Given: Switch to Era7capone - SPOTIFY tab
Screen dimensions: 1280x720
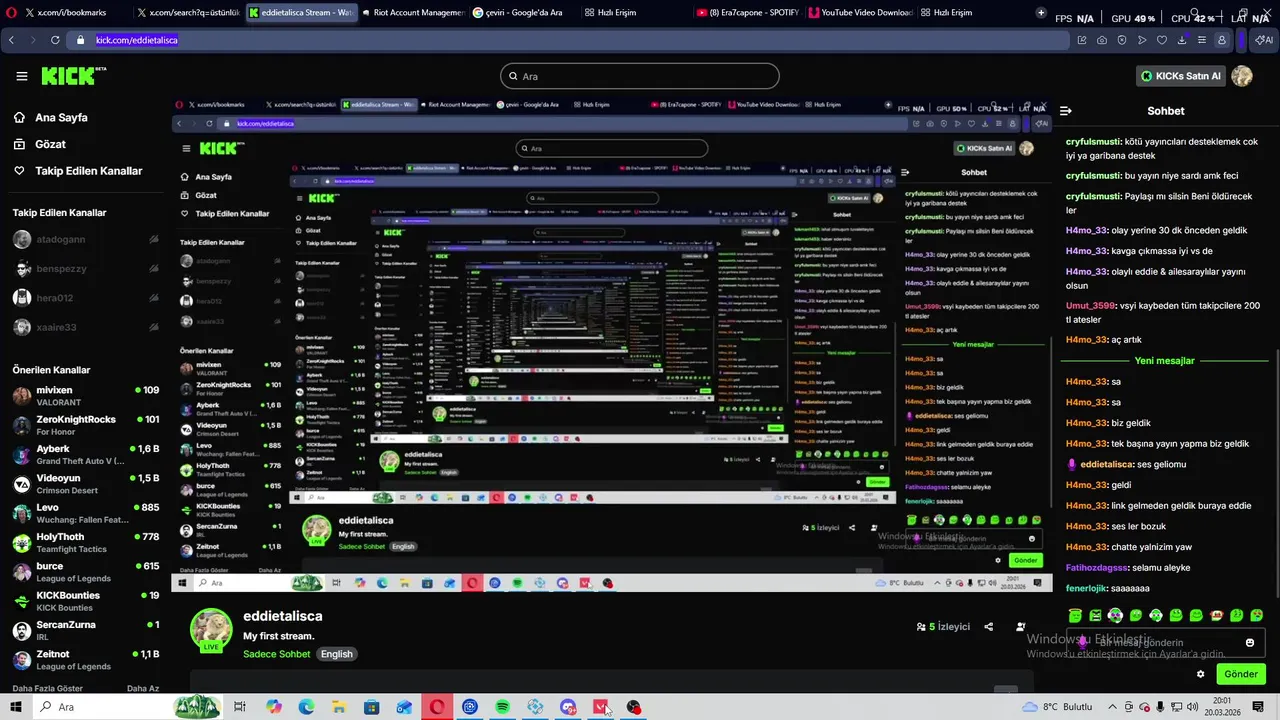Looking at the screenshot, I should click(748, 13).
